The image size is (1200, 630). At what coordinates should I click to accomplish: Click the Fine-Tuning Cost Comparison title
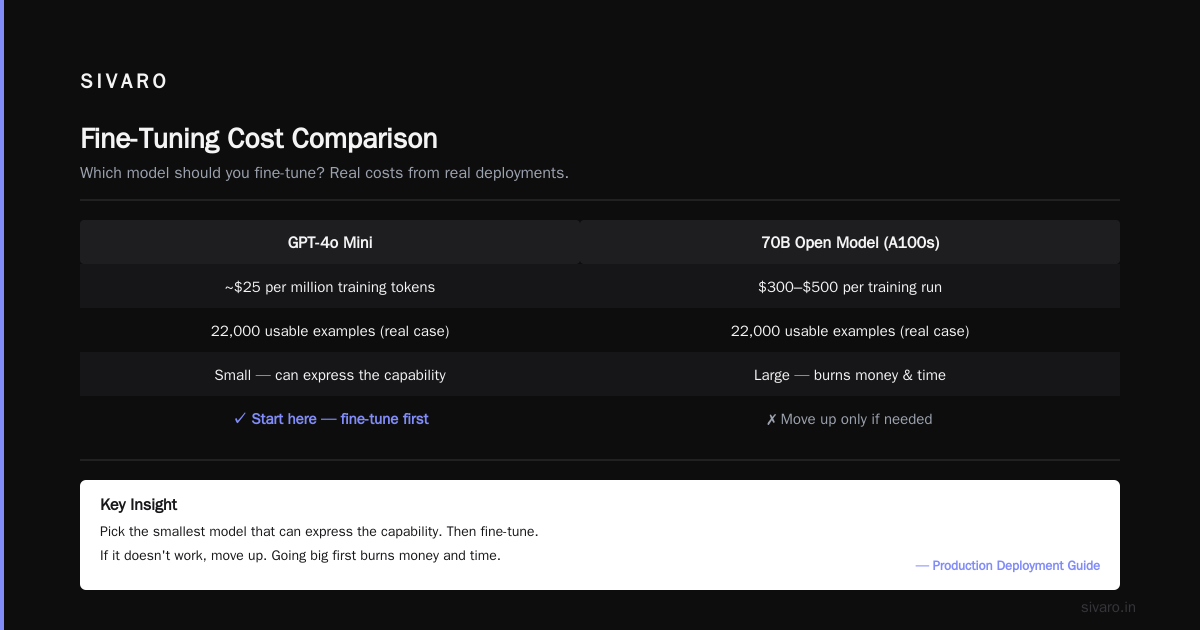[259, 138]
